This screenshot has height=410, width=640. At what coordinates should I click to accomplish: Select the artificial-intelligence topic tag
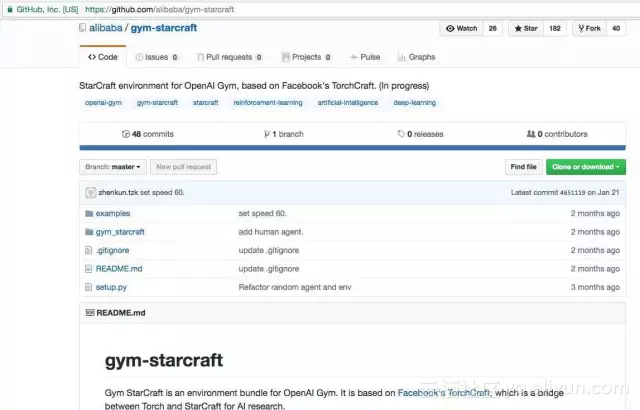[x=348, y=103]
